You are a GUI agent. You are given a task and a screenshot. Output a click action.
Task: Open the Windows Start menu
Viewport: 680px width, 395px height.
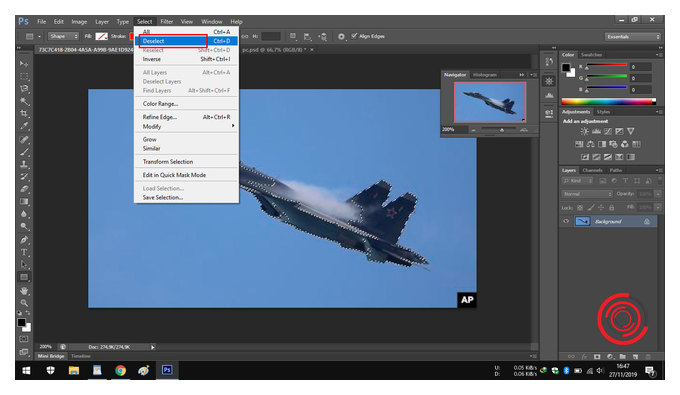click(x=26, y=370)
